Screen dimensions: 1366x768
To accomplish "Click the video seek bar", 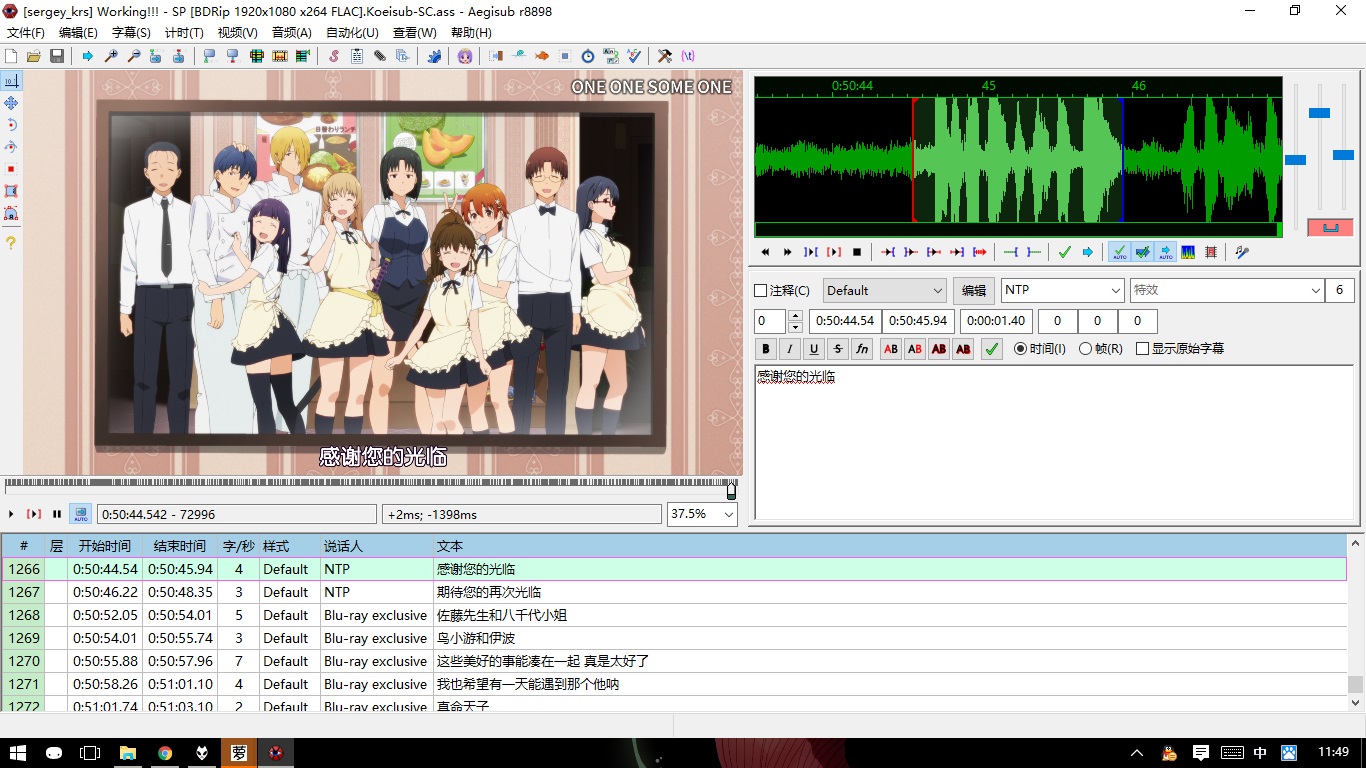I will point(370,487).
